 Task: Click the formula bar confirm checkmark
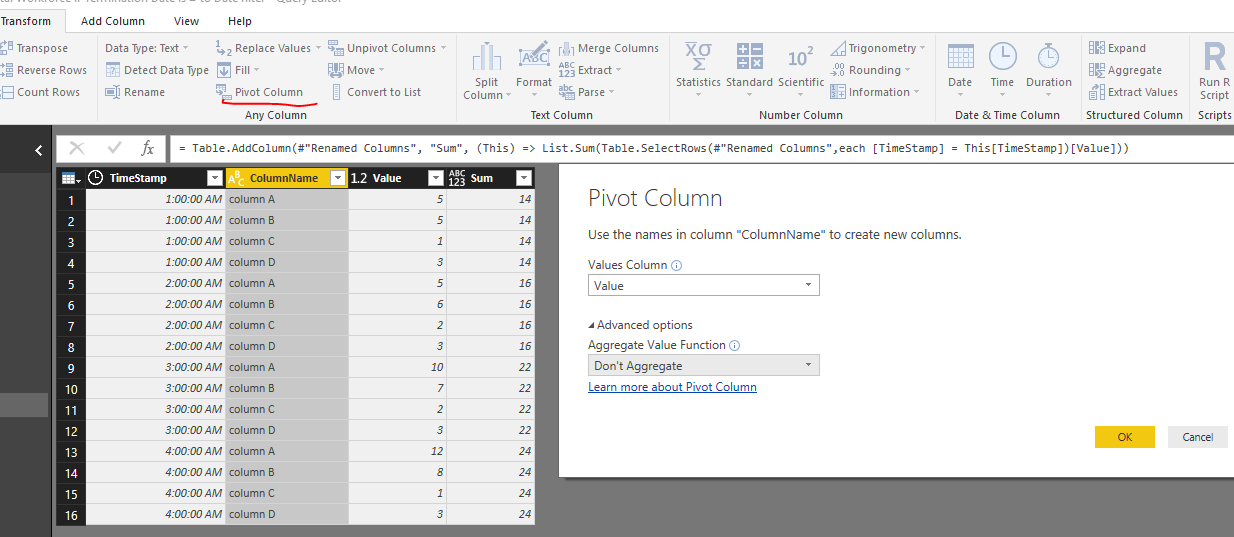tap(114, 148)
